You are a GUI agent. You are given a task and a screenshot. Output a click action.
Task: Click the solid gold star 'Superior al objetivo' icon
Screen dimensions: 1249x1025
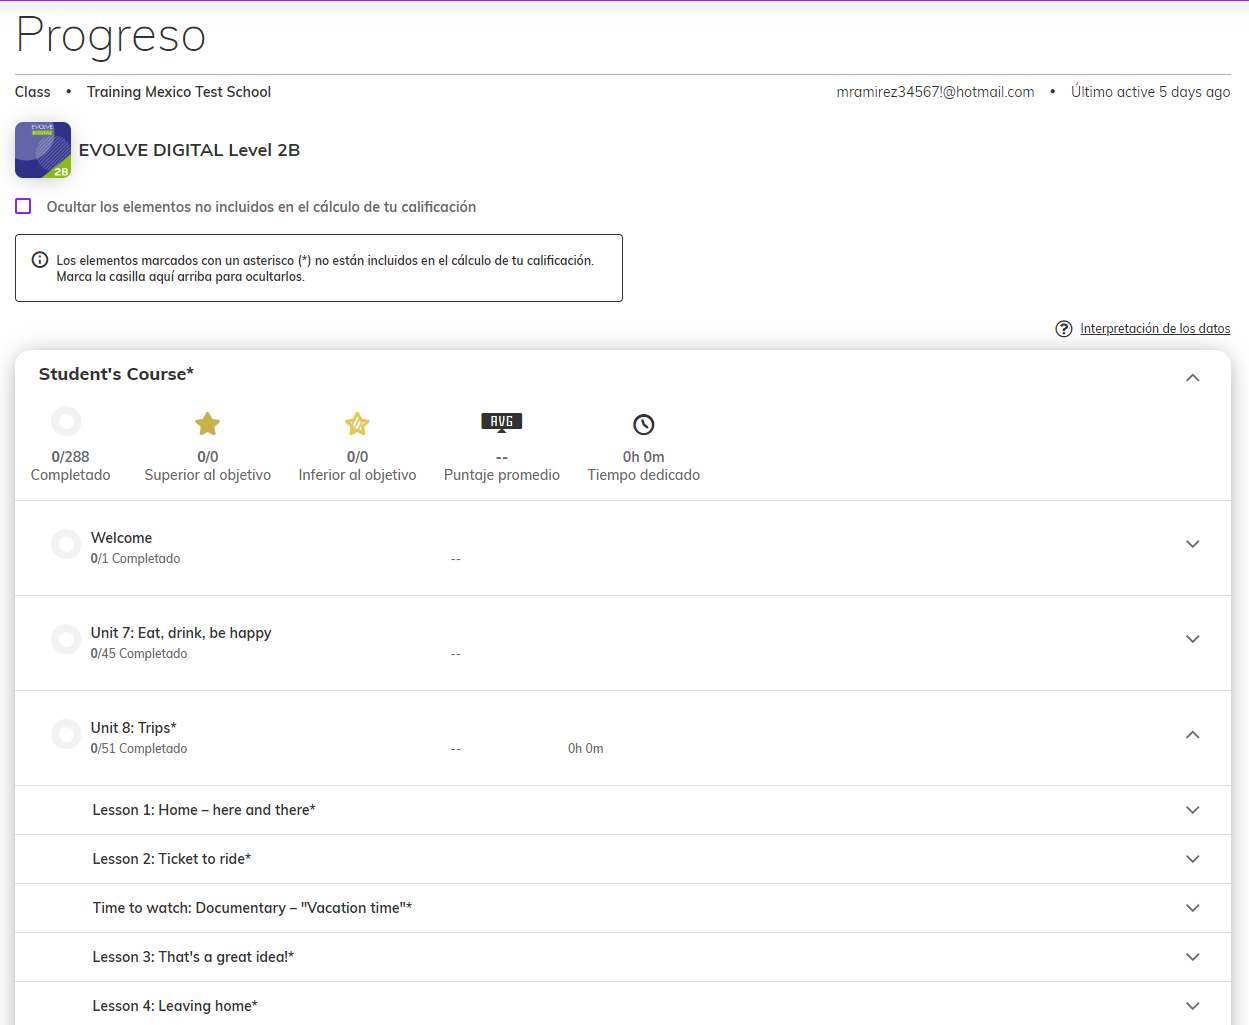(x=208, y=424)
